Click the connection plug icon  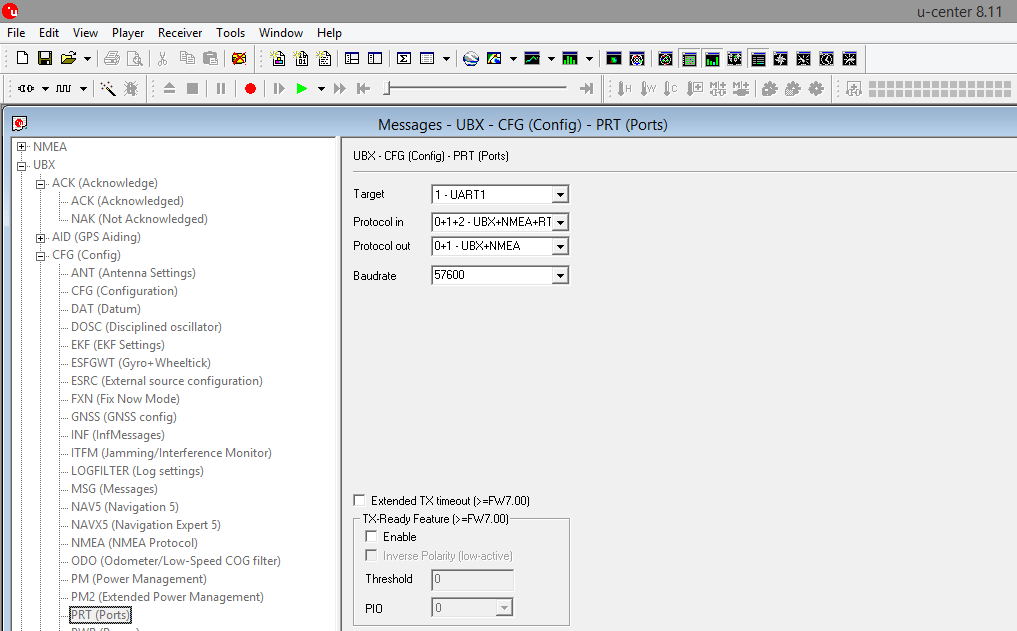click(26, 89)
